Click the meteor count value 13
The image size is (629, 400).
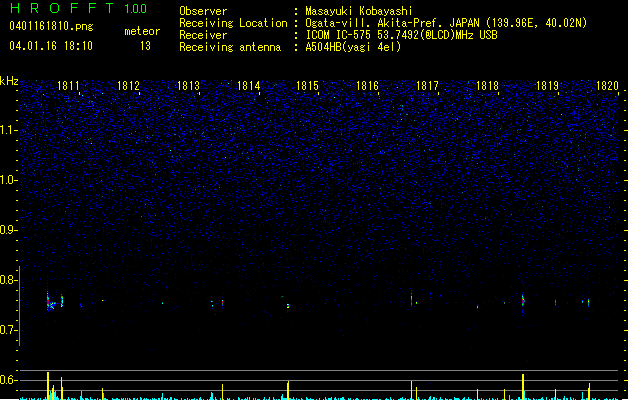coord(145,46)
